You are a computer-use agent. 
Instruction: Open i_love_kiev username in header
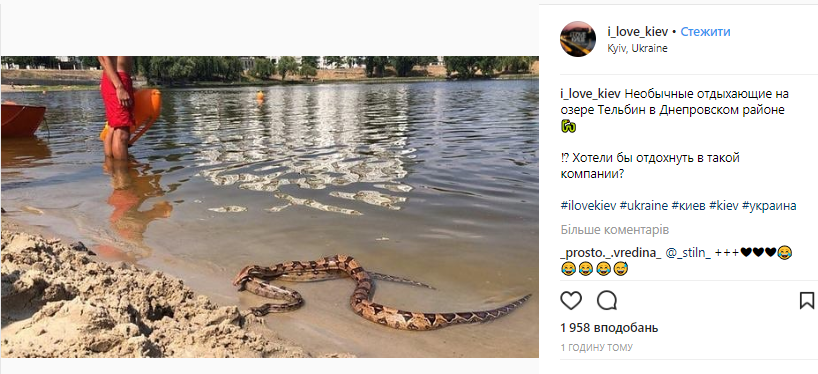point(637,31)
